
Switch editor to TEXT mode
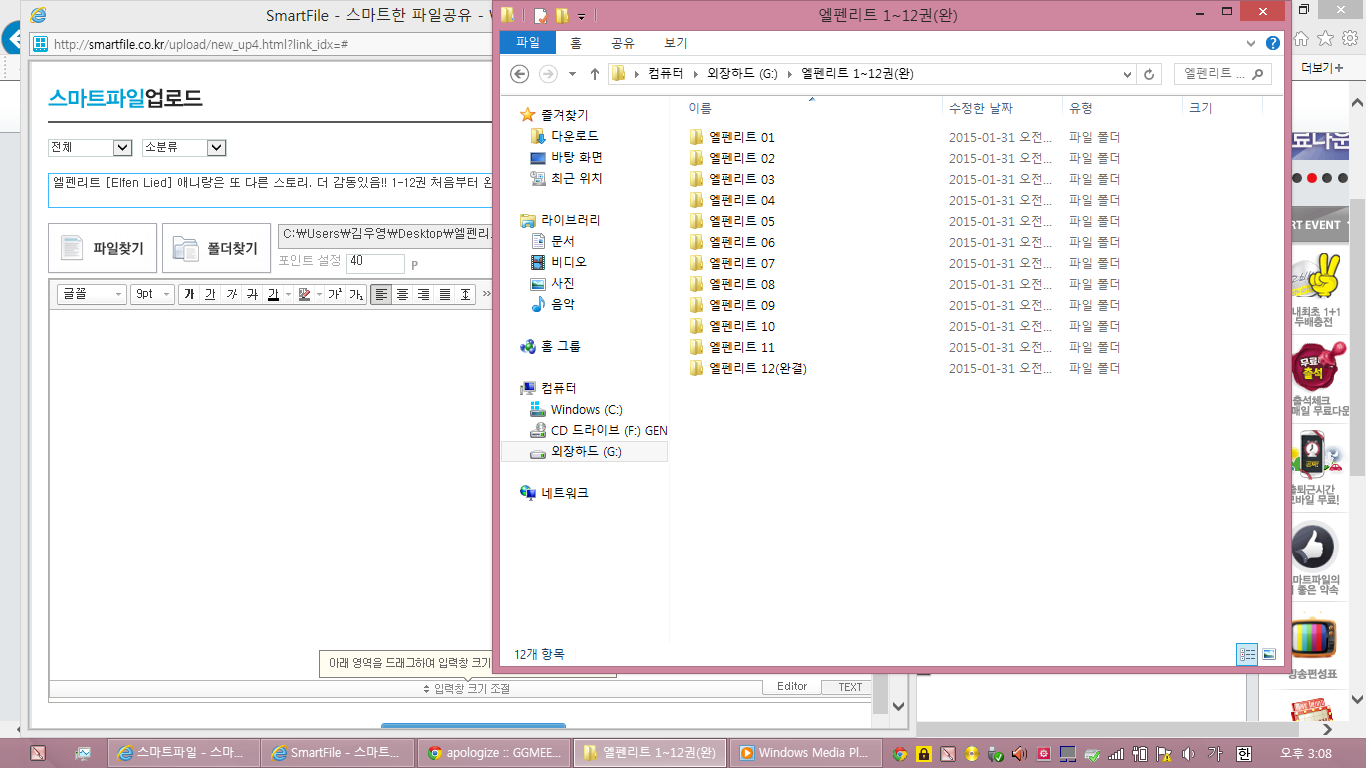pyautogui.click(x=849, y=687)
